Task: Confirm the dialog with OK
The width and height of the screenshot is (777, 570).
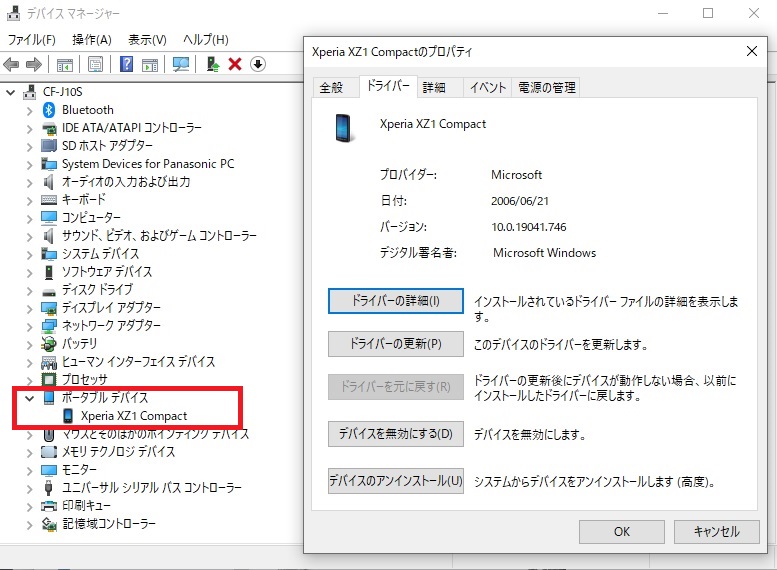Action: coord(621,532)
